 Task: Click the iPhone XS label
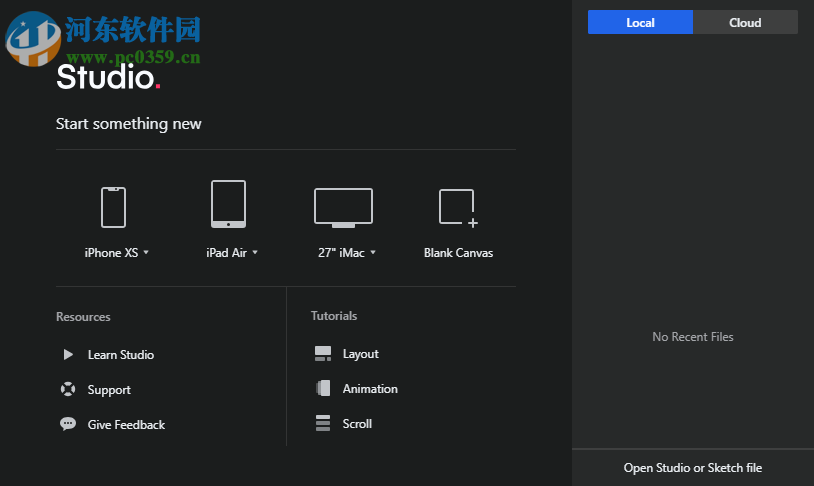111,253
